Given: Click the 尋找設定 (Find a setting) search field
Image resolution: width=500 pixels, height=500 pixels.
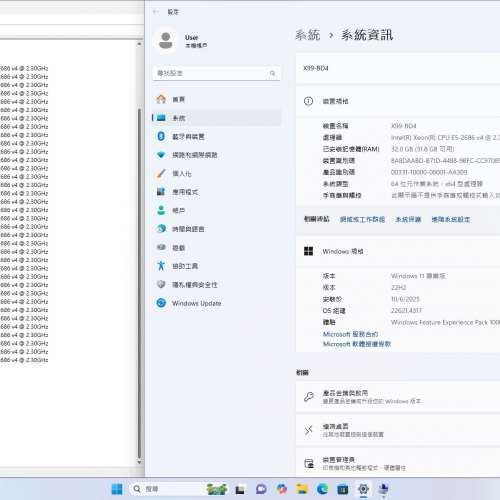Looking at the screenshot, I should [x=216, y=73].
